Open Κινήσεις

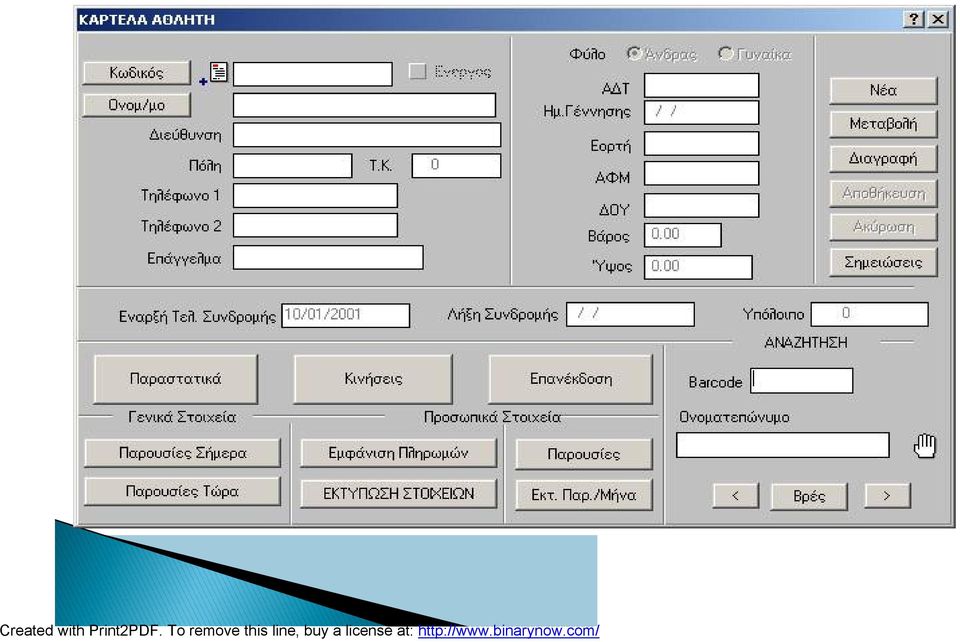(373, 379)
